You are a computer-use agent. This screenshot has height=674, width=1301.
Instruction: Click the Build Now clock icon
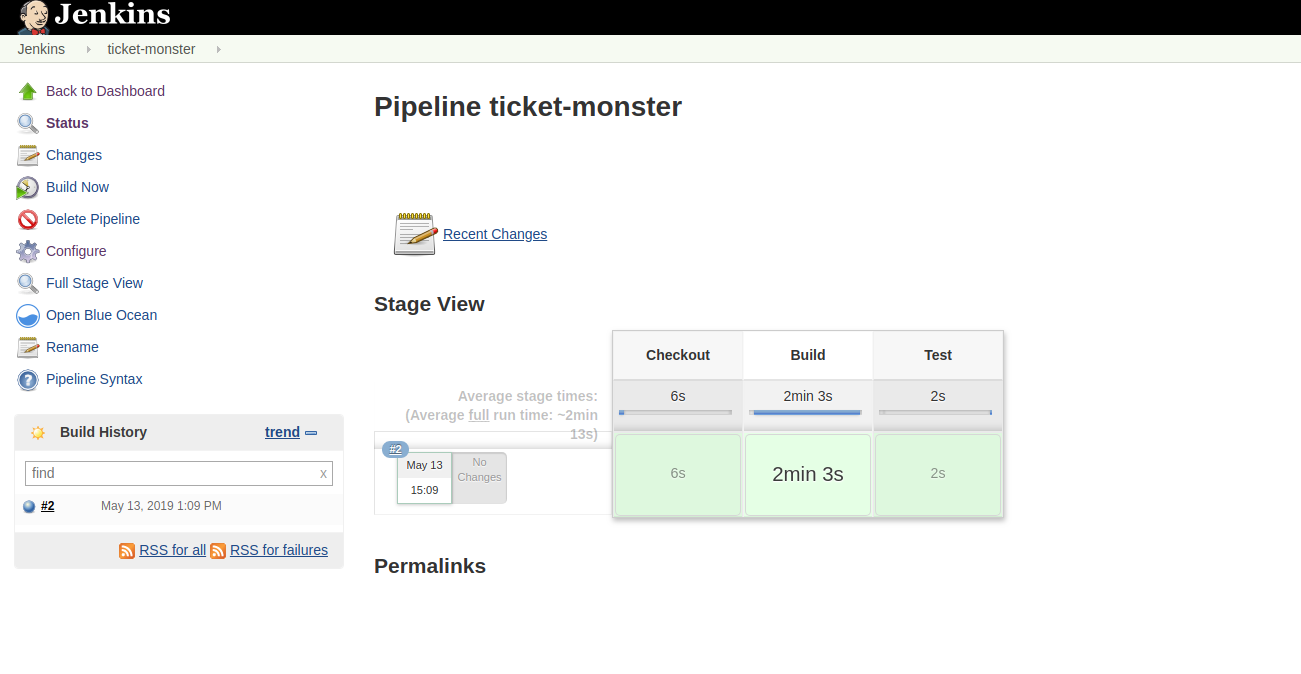pyautogui.click(x=28, y=187)
